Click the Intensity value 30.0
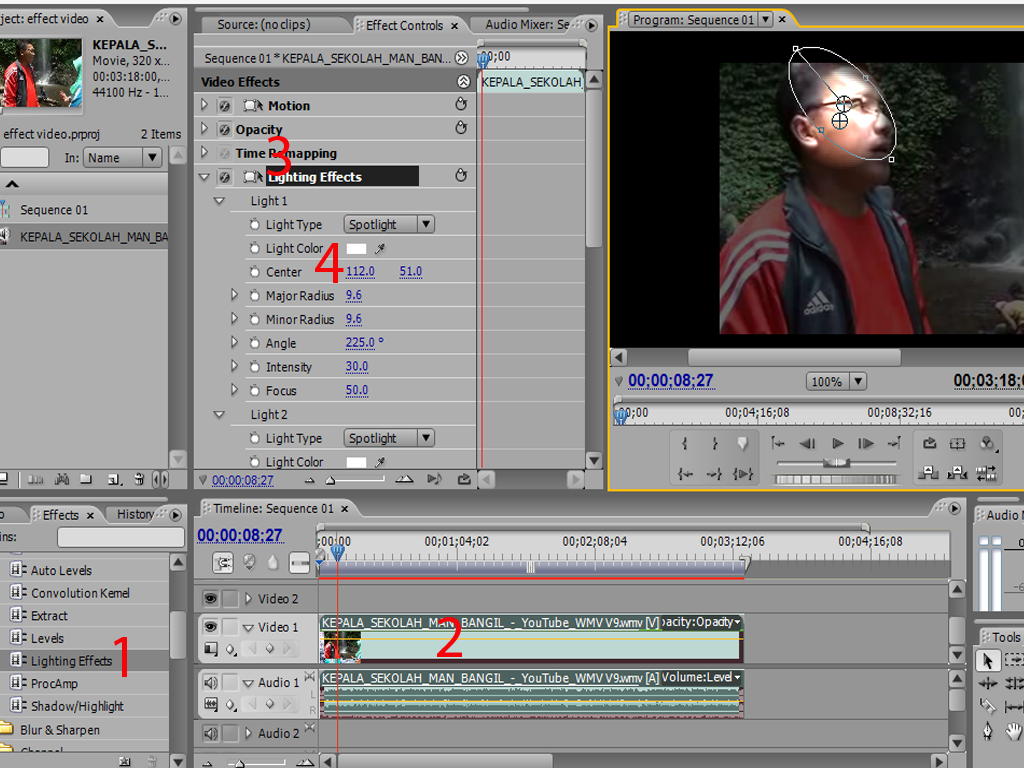 pos(356,367)
